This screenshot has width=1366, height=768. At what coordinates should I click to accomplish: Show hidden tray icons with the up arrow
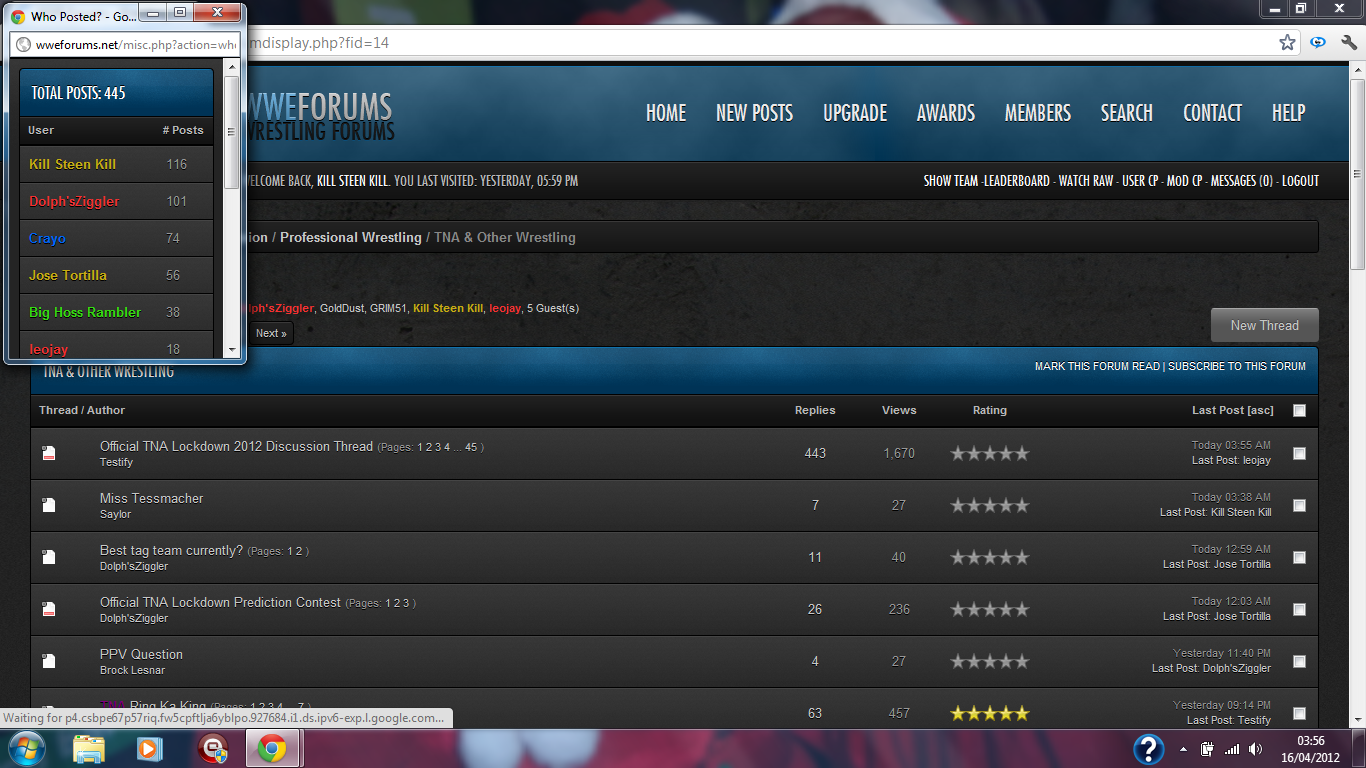(x=1184, y=749)
